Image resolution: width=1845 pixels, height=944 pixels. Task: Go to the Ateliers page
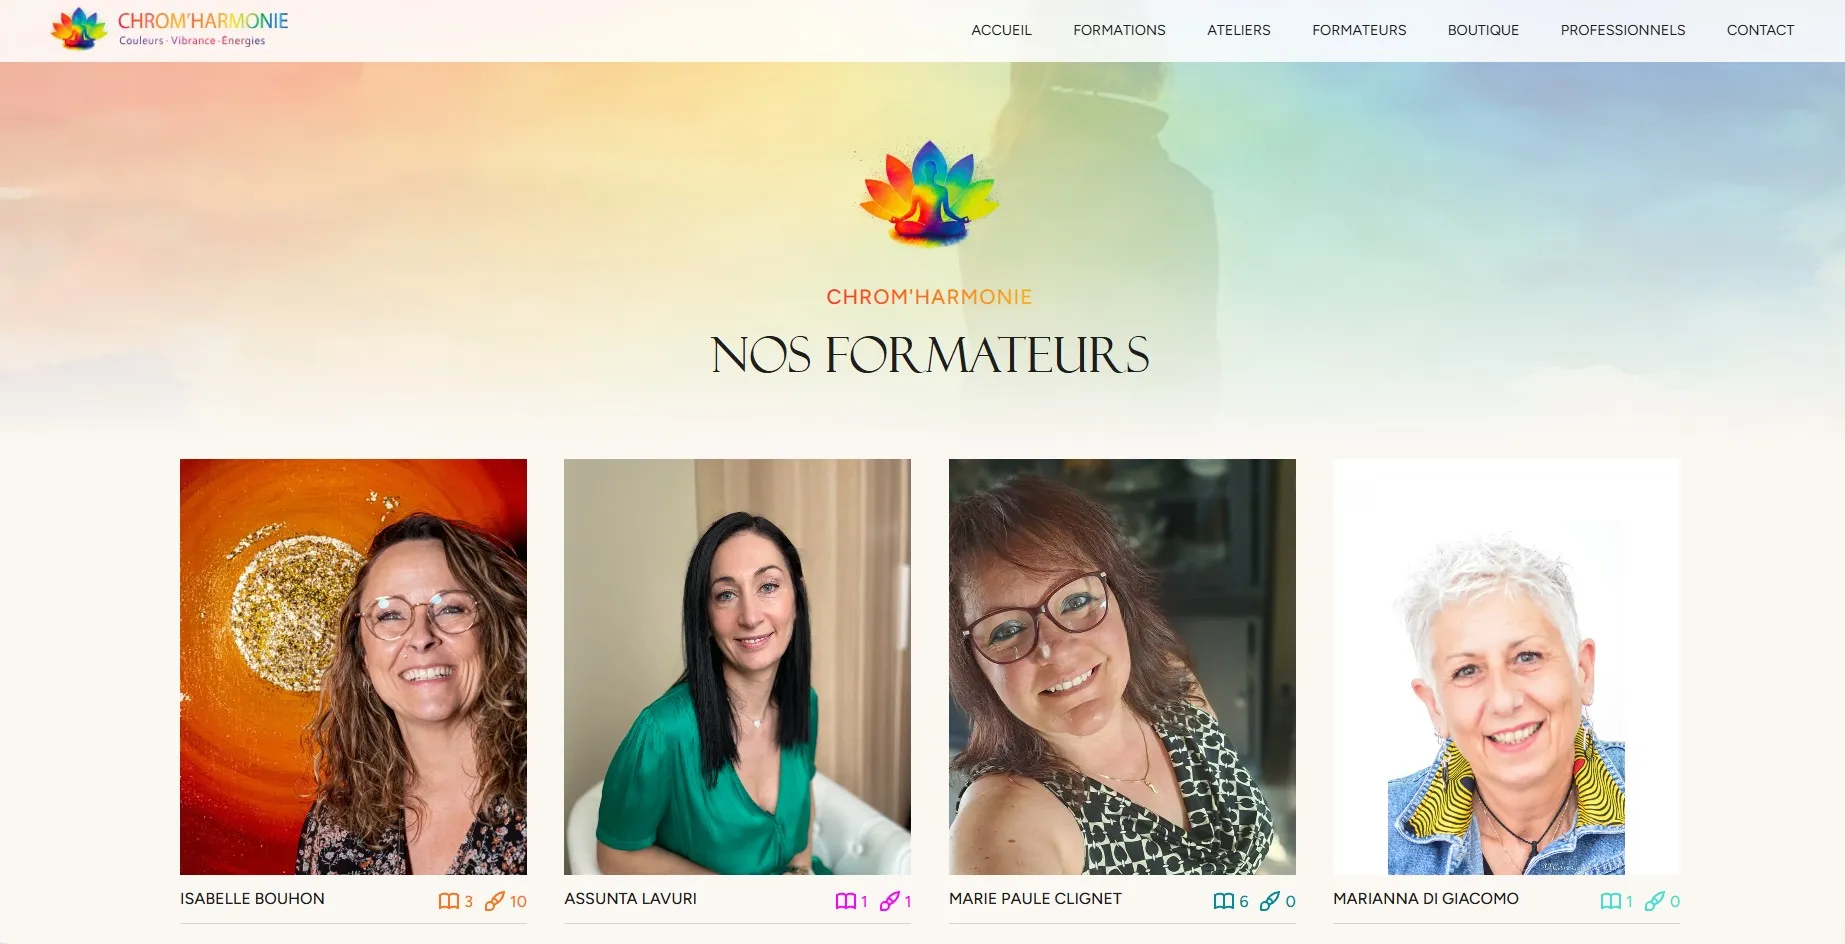(x=1238, y=30)
